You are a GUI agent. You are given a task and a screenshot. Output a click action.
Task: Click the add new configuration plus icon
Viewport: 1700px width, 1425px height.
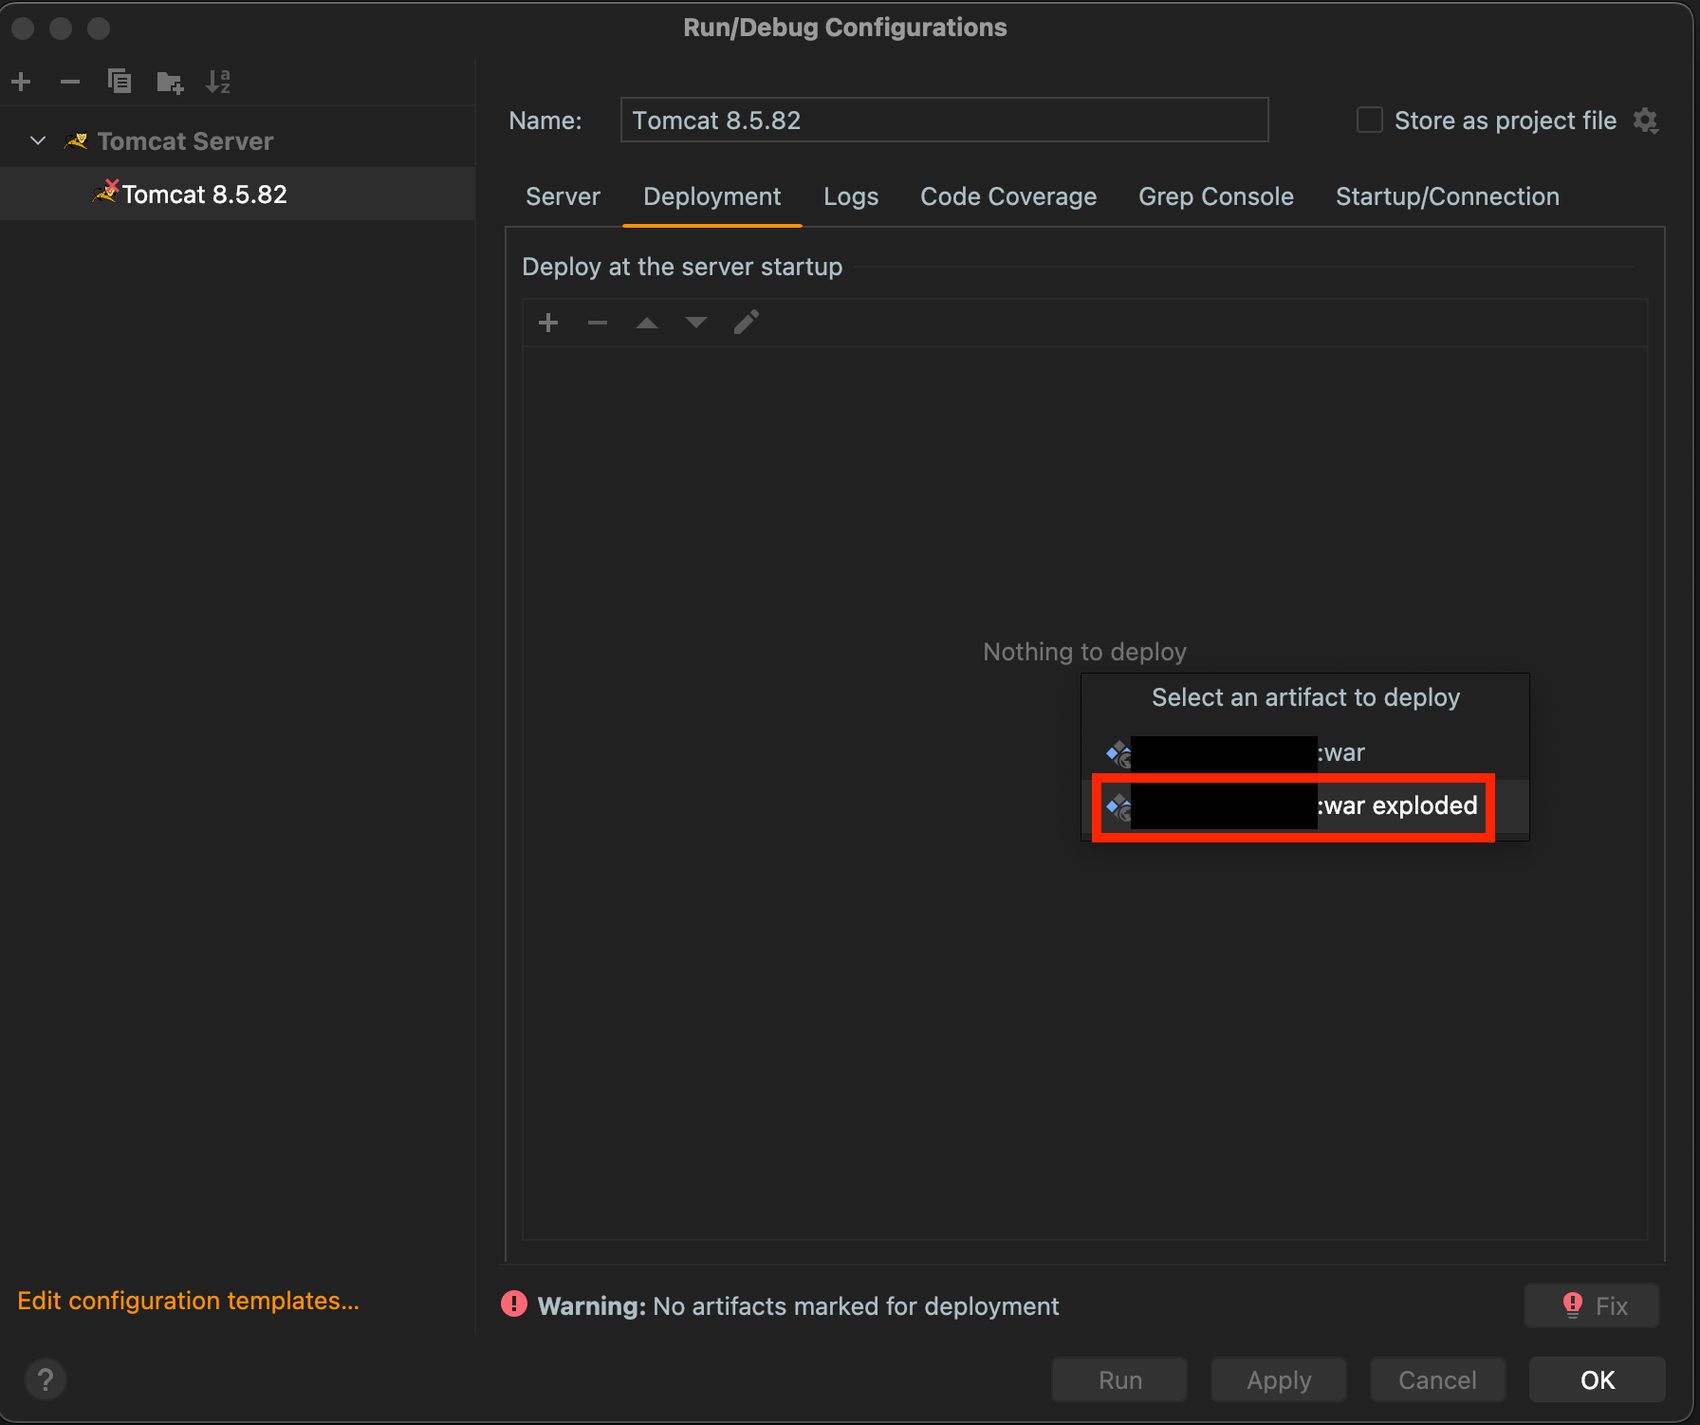coord(21,82)
